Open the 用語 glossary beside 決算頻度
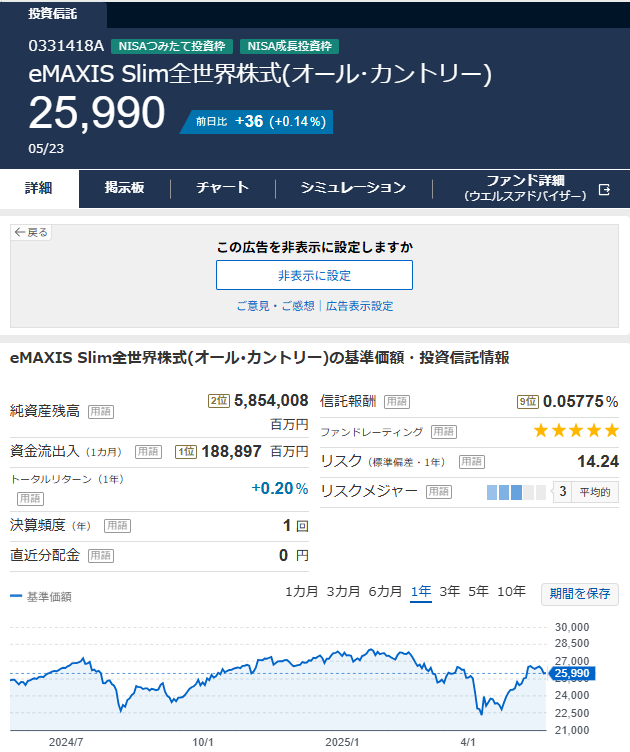Image resolution: width=630 pixels, height=752 pixels. (117, 526)
